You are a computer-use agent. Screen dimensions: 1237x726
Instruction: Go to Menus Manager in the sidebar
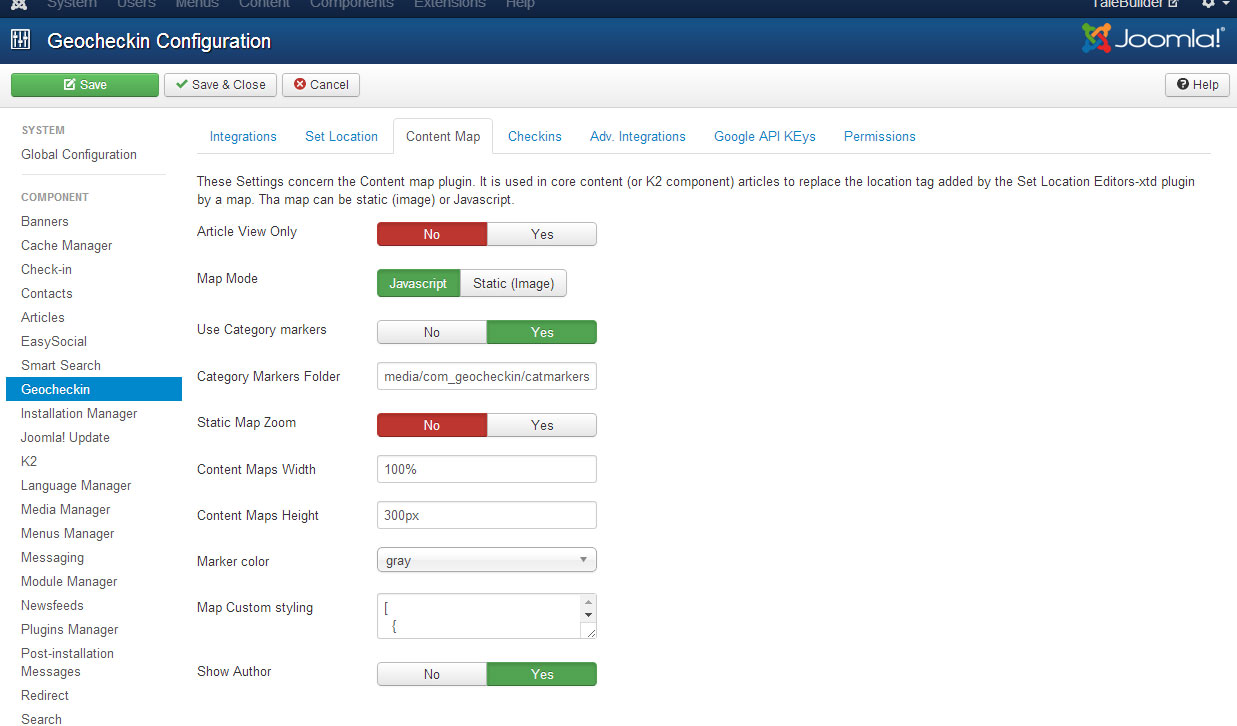[x=68, y=534]
